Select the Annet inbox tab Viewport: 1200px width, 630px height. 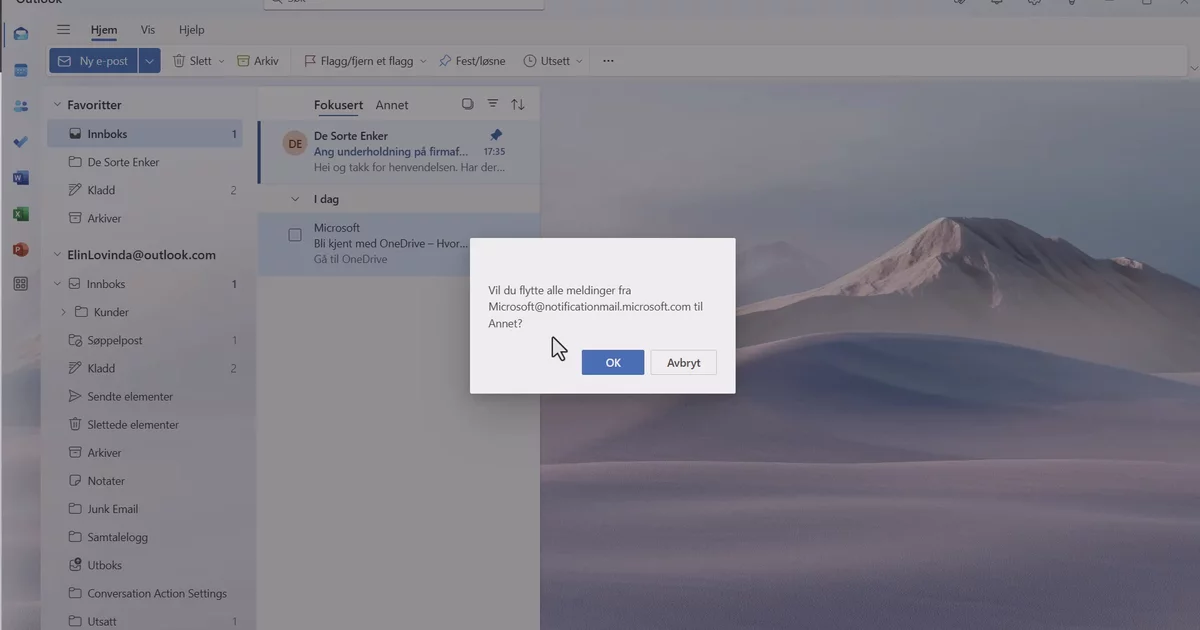(392, 105)
